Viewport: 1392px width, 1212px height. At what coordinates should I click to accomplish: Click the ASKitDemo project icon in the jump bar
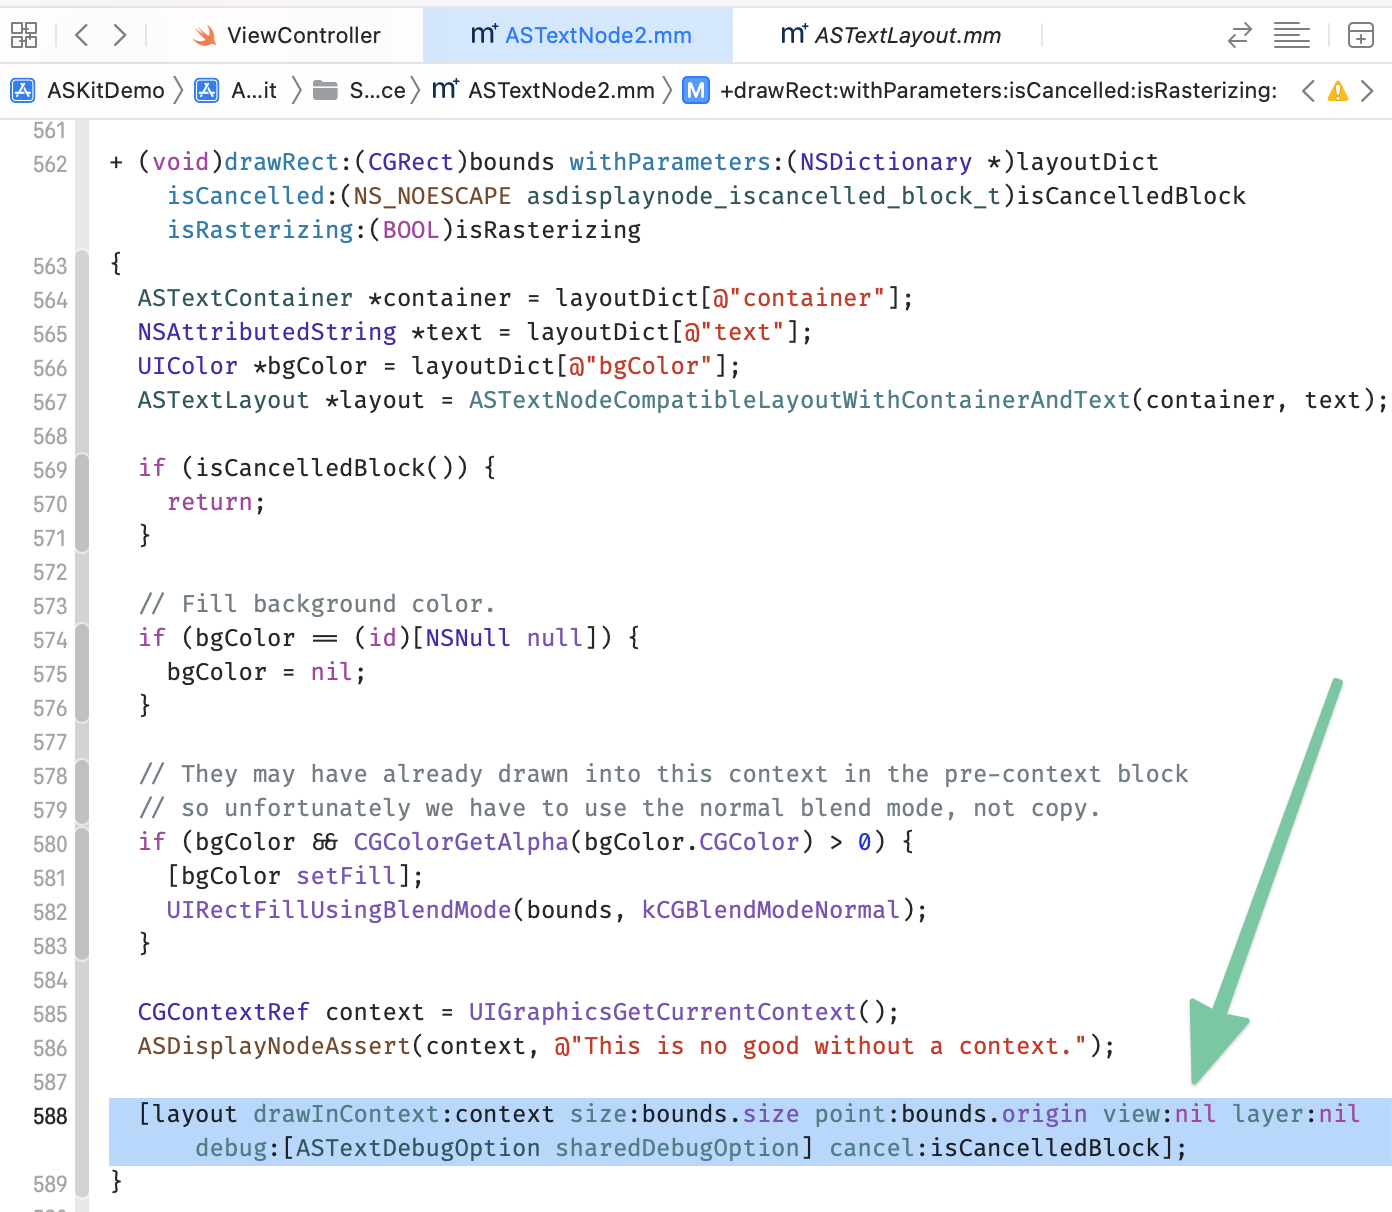coord(21,90)
